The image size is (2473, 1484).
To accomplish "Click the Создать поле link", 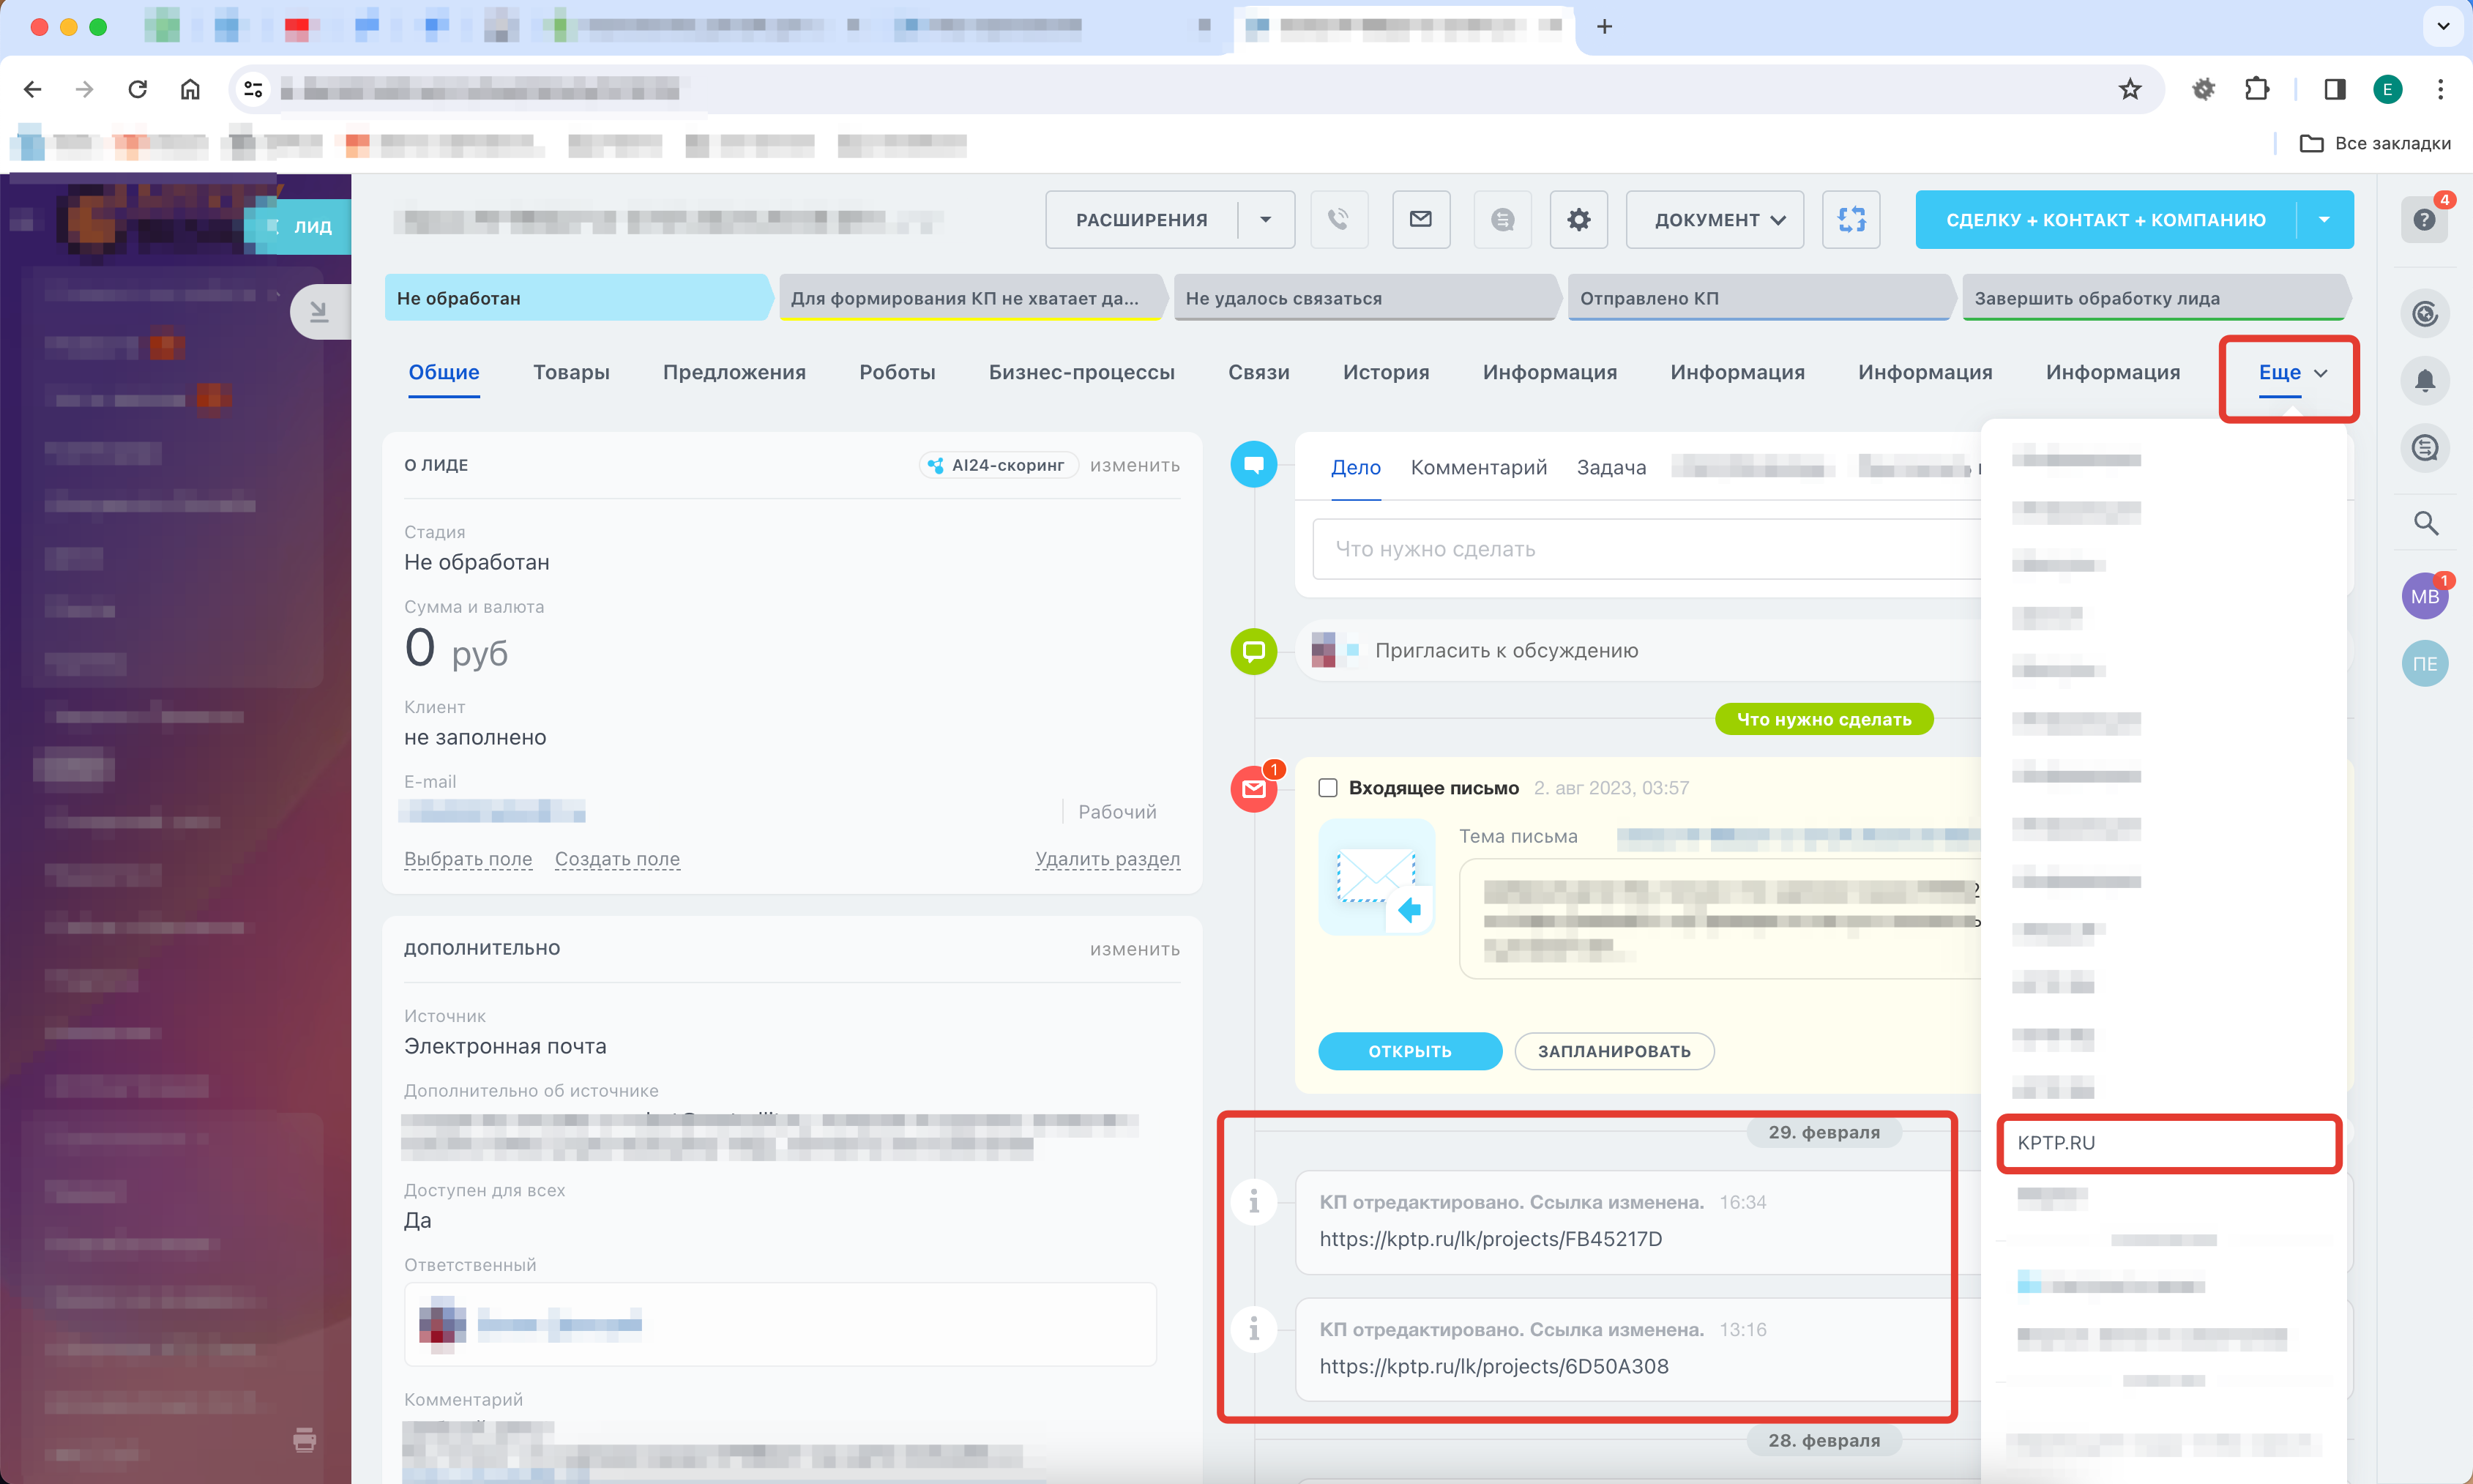I will click(617, 859).
